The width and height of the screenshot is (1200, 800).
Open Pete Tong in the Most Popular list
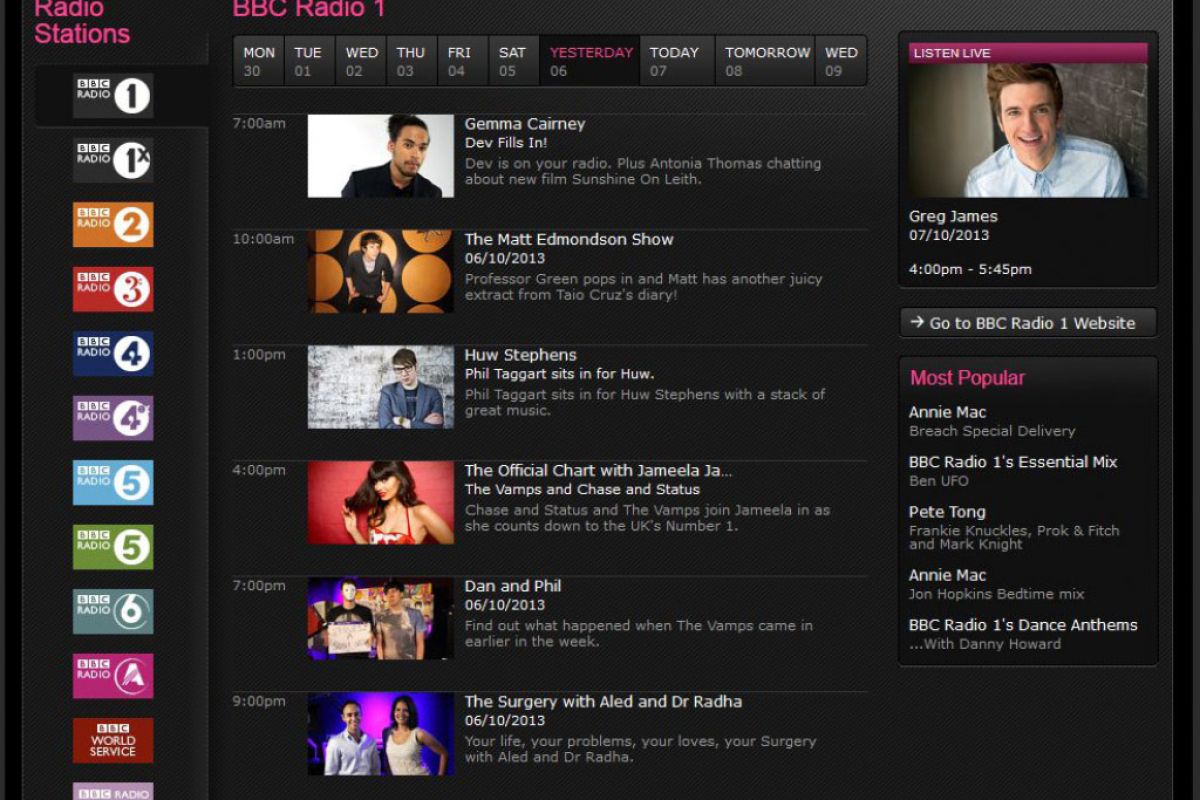point(946,512)
